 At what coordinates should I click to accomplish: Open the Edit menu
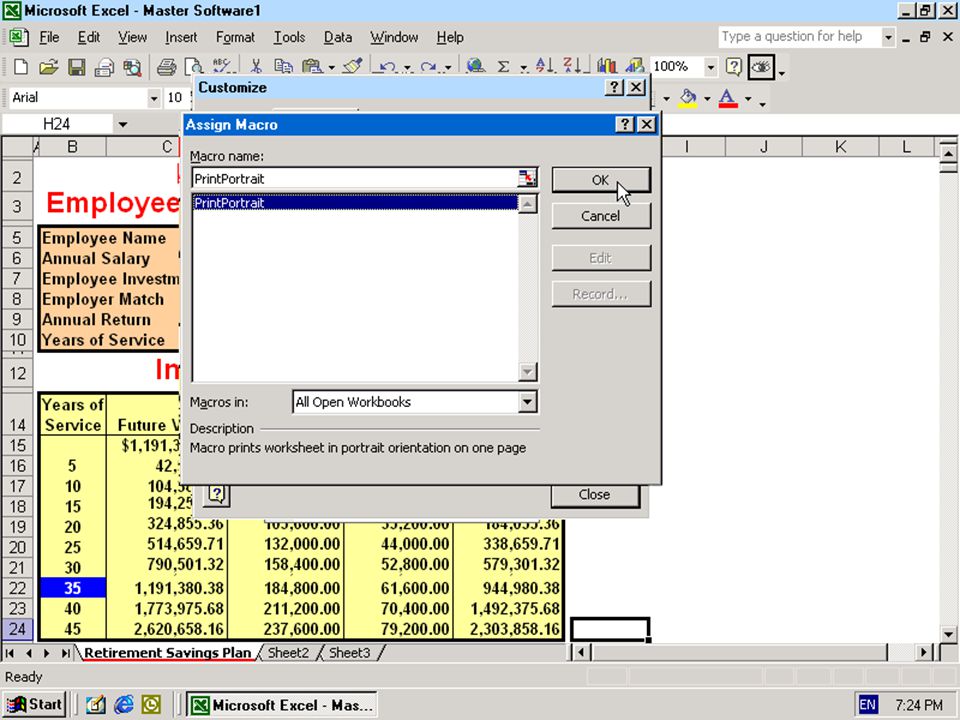[x=89, y=37]
